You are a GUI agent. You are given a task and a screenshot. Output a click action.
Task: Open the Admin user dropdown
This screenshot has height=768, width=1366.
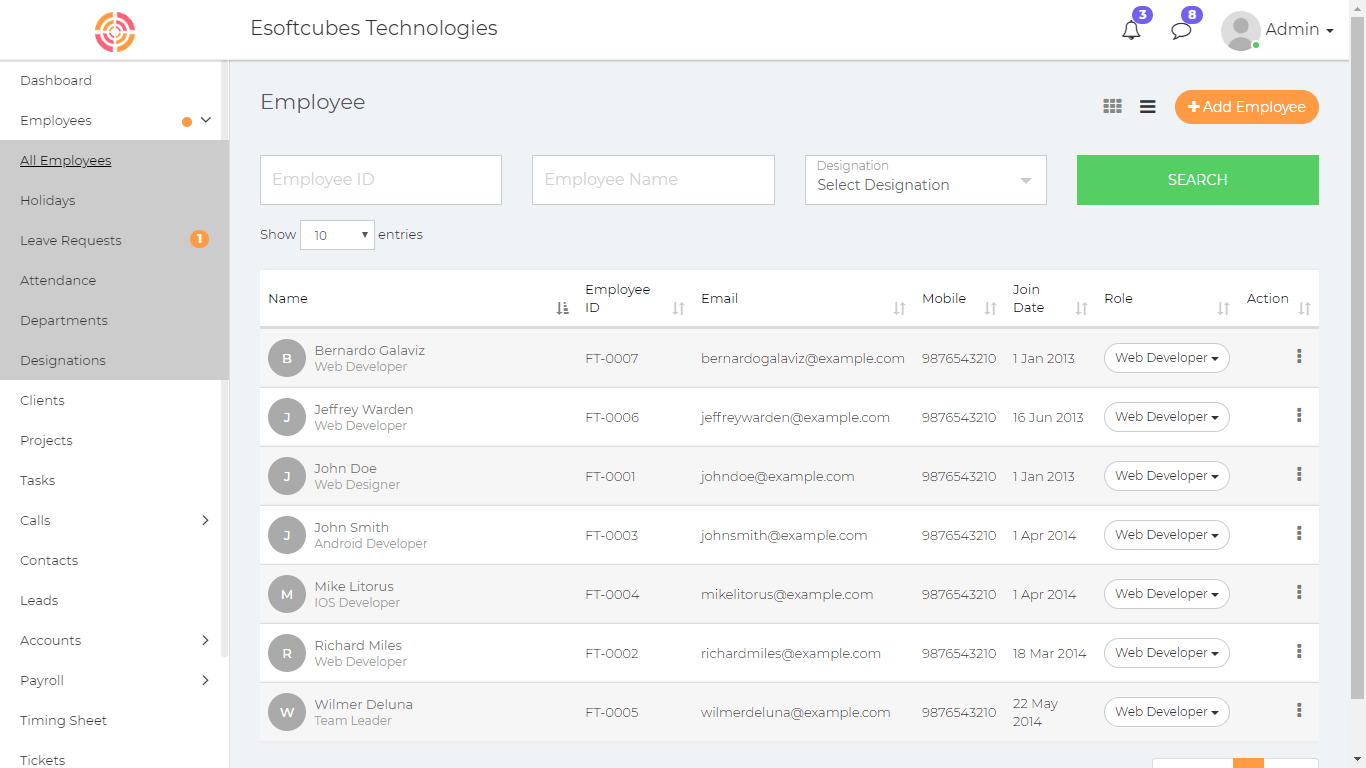pyautogui.click(x=1299, y=30)
